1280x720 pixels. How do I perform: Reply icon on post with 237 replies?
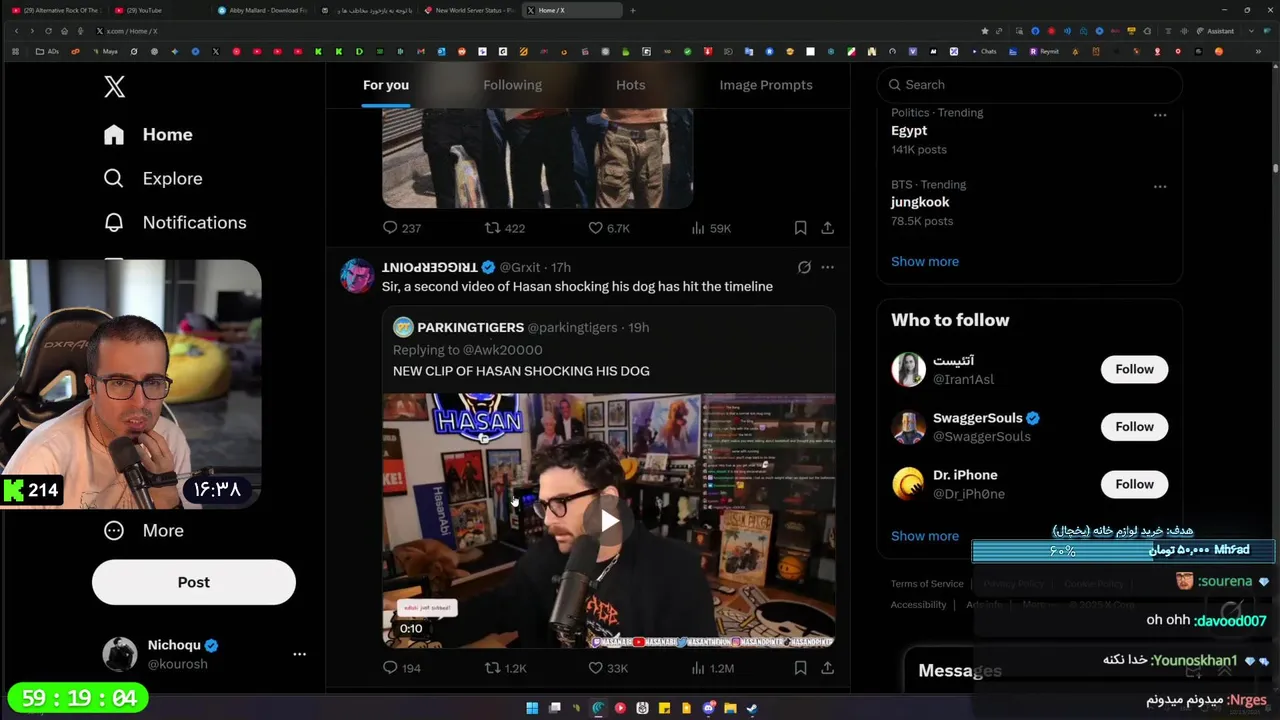tap(391, 228)
